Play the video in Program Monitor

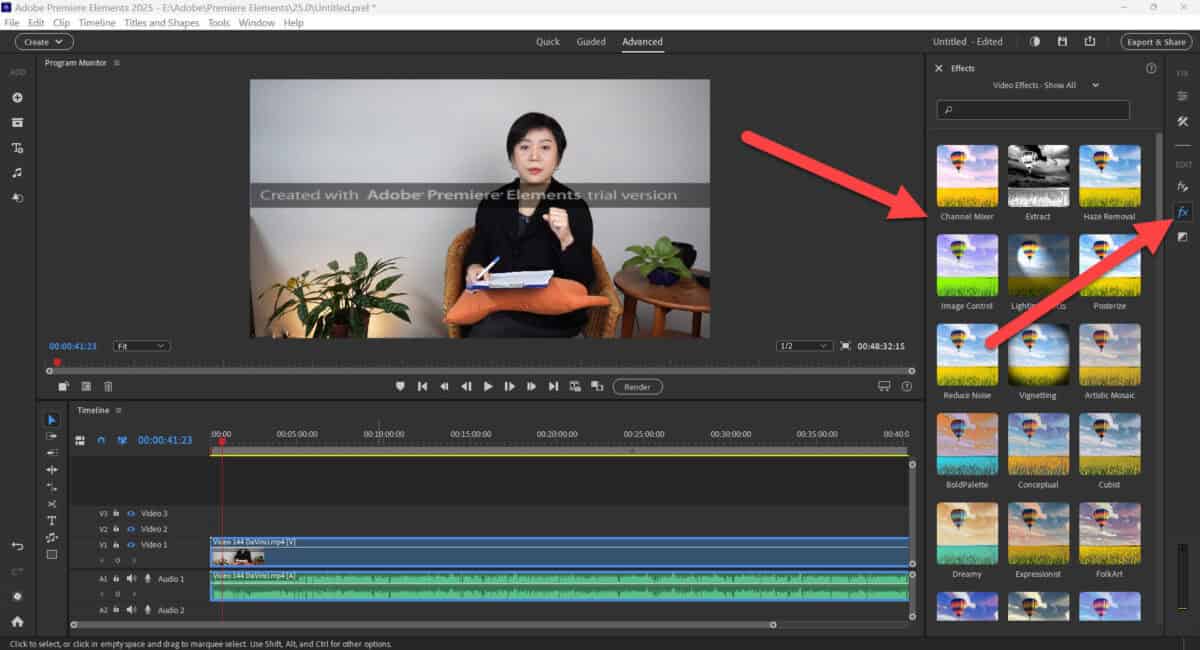point(488,386)
